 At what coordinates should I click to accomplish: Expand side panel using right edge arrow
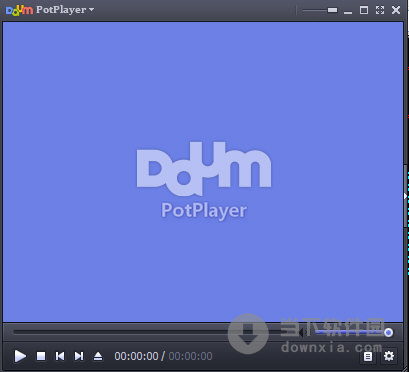click(x=405, y=196)
